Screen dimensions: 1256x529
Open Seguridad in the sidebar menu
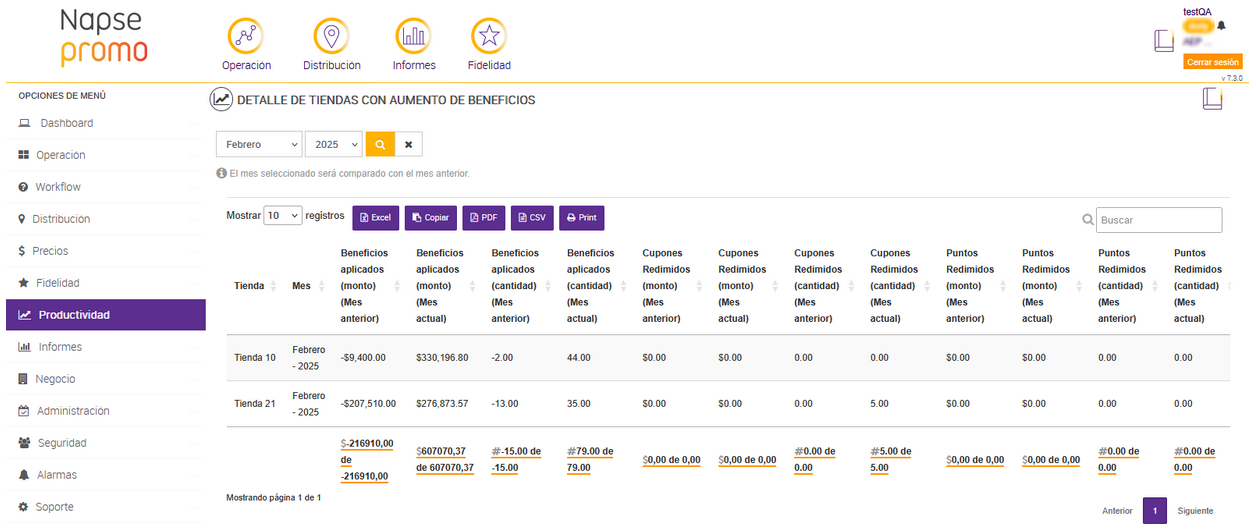pos(62,443)
